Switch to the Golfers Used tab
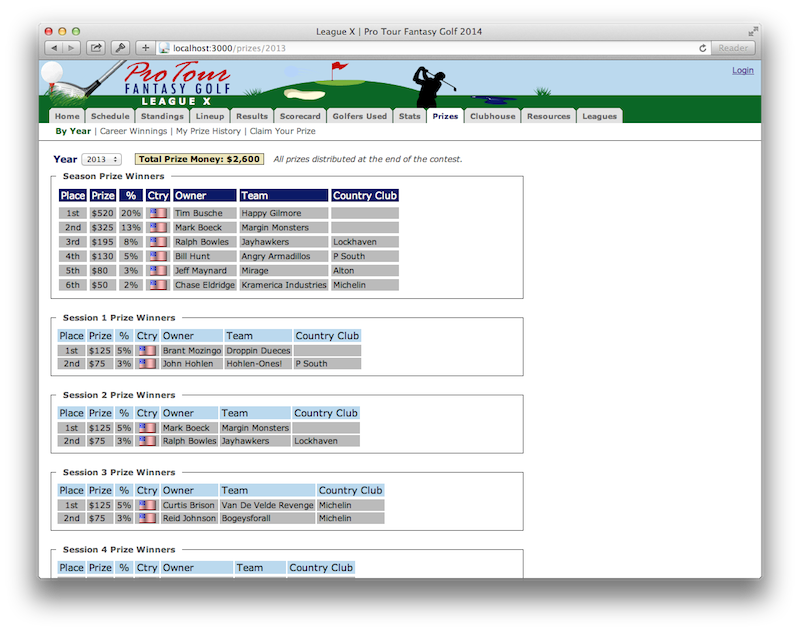The image size is (800, 632). coord(360,116)
